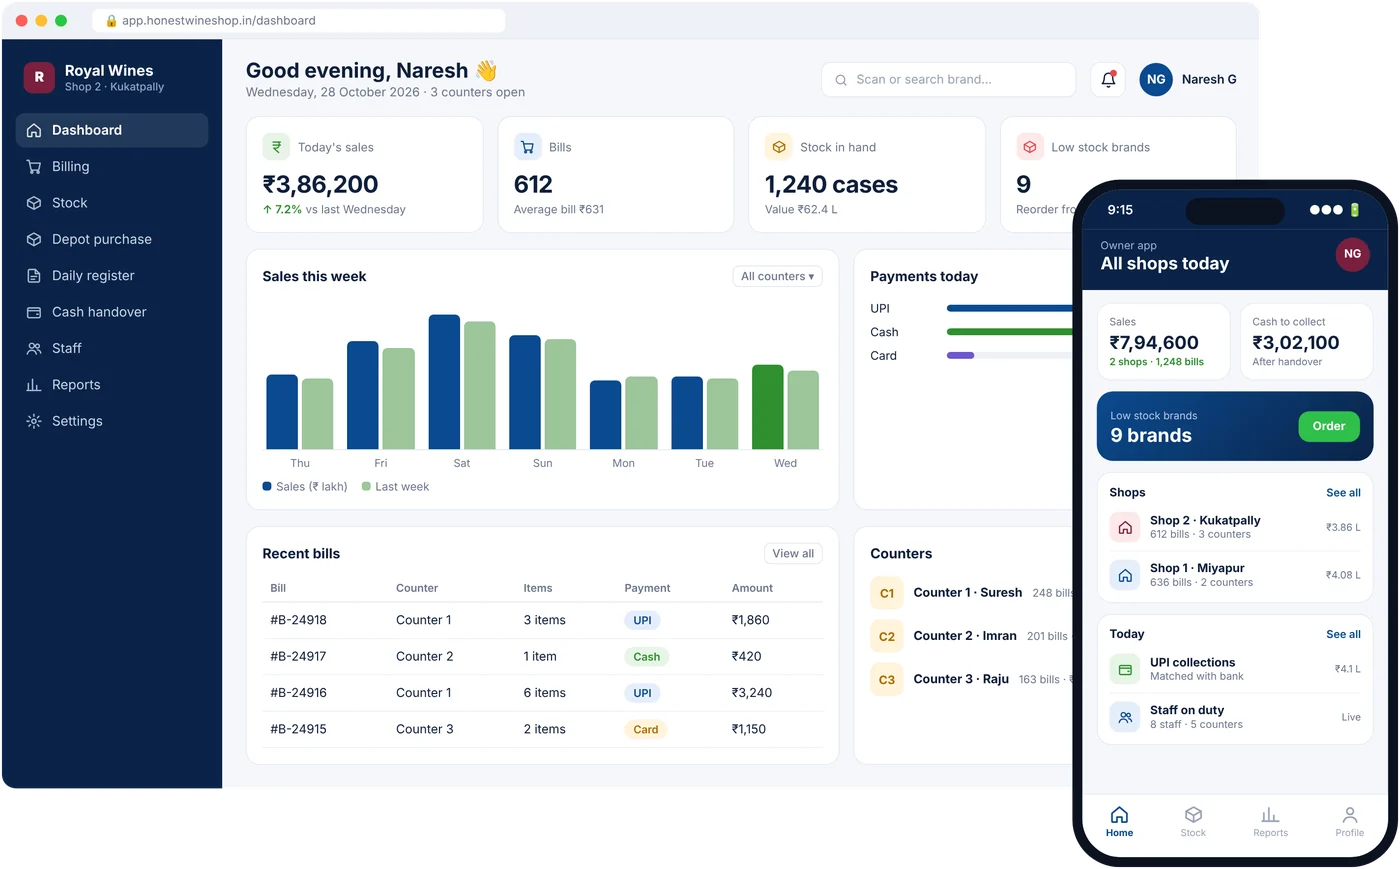Image resolution: width=1400 pixels, height=869 pixels.
Task: Click the C3 counter badge
Action: pyautogui.click(x=887, y=680)
